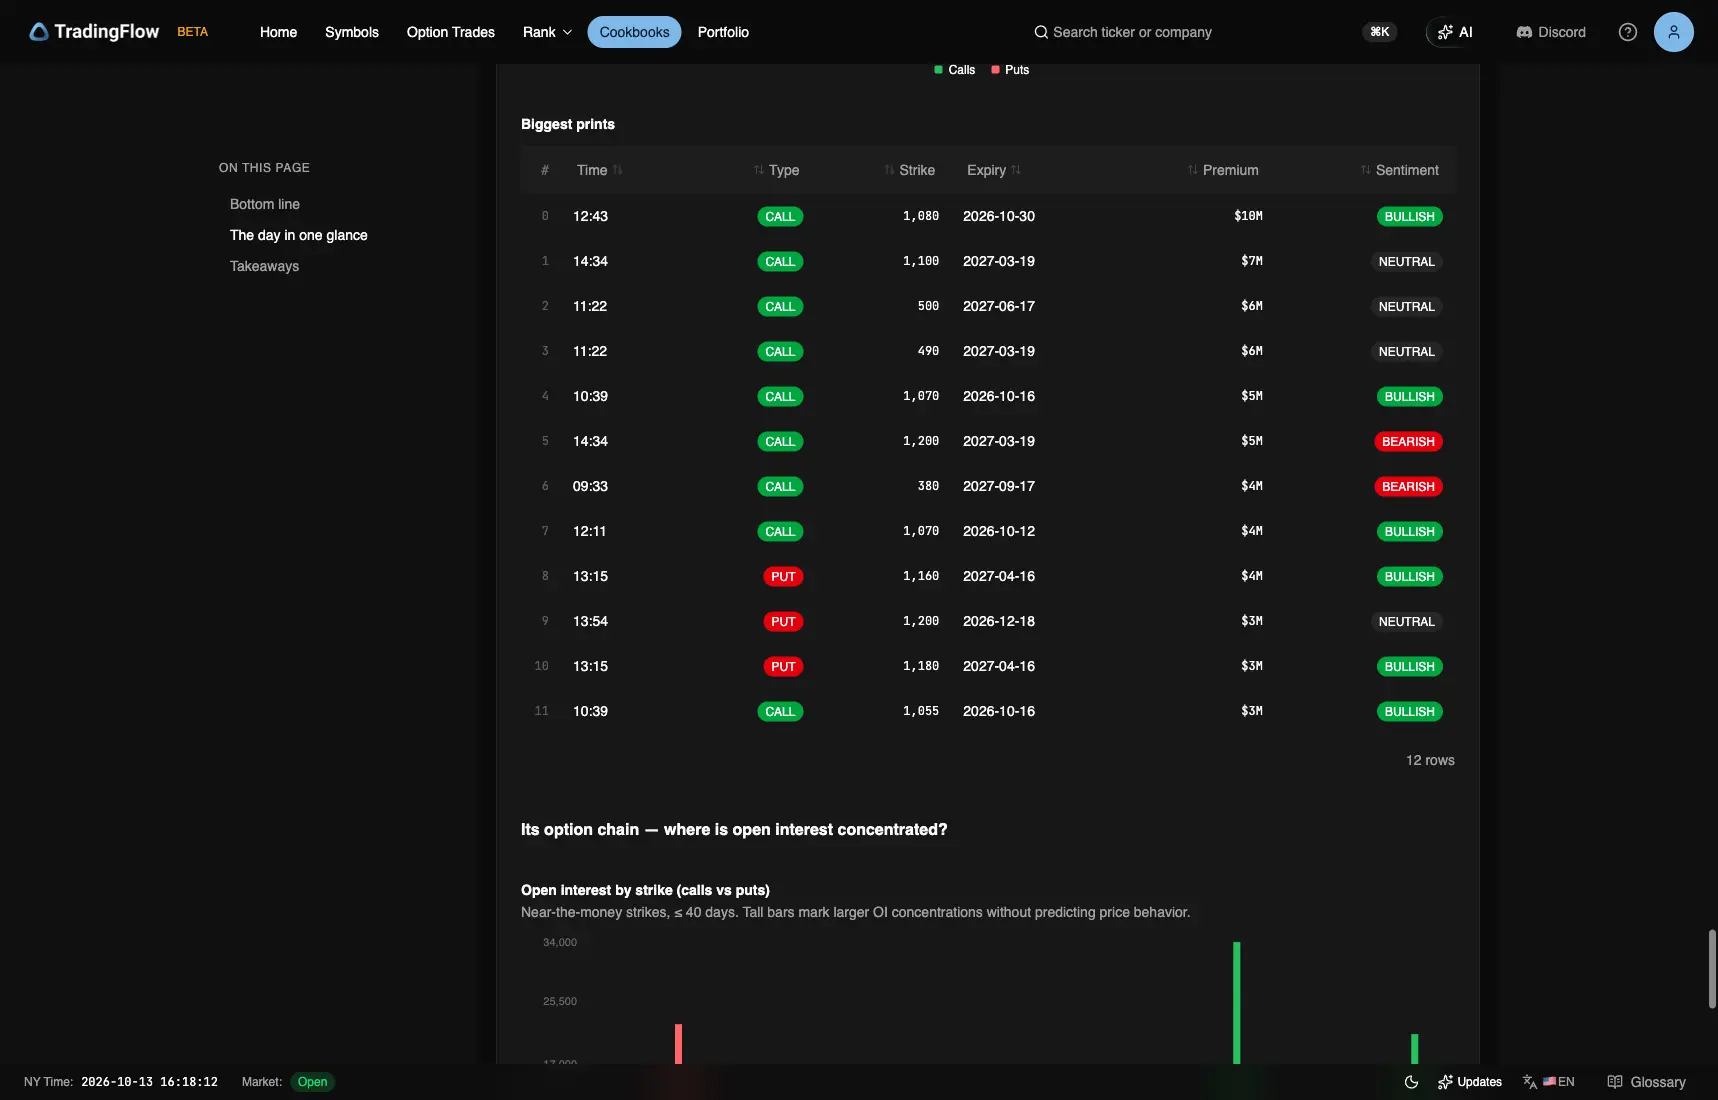Sort table by Strike column
Screen dimensions: 1718x1100
click(909, 170)
